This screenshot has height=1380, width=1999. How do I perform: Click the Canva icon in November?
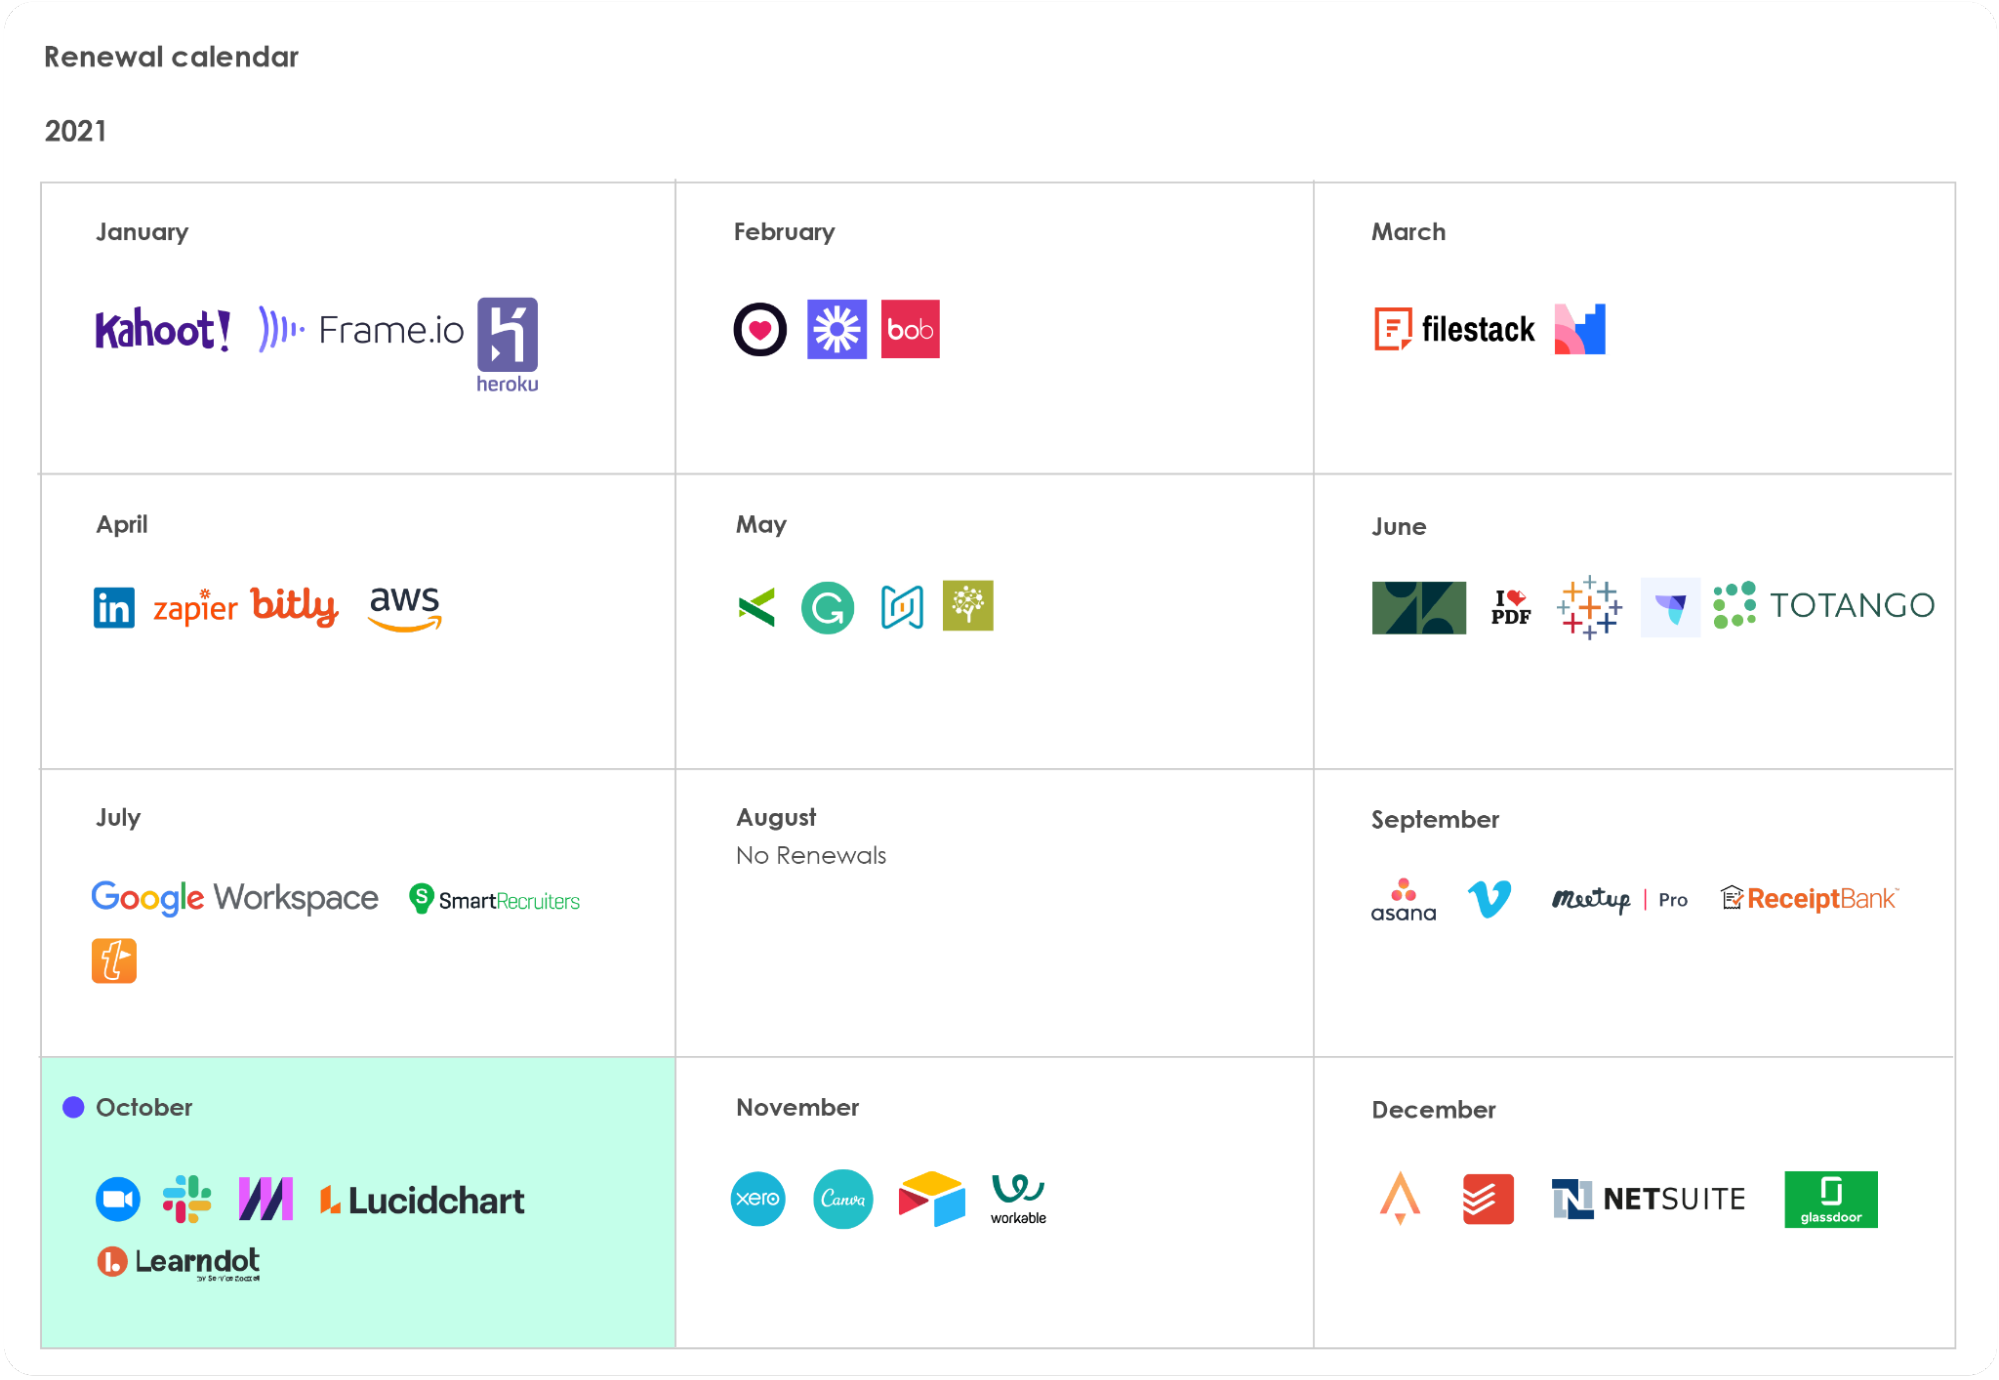click(842, 1198)
